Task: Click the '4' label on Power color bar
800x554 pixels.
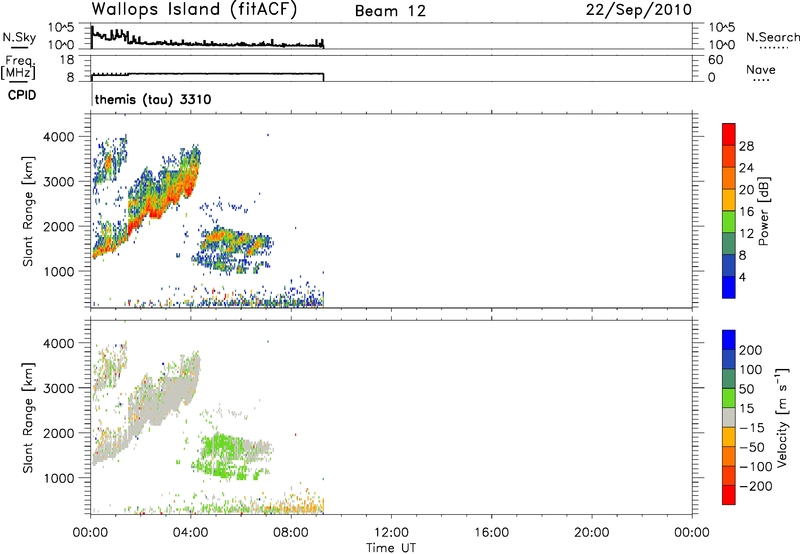Action: coord(742,277)
